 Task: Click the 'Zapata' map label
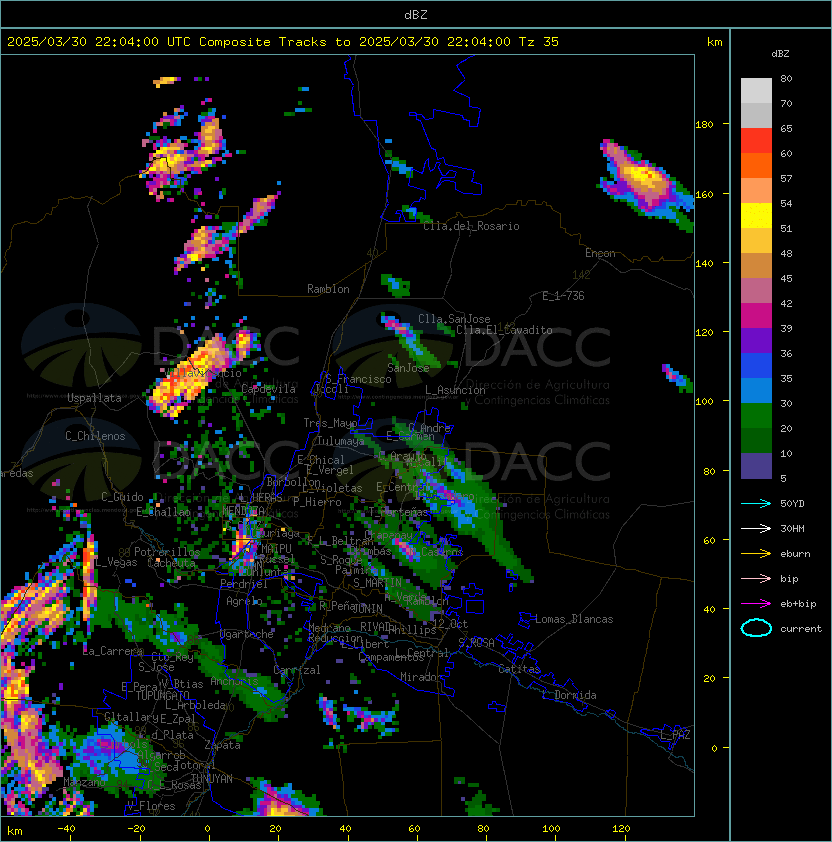pos(222,745)
